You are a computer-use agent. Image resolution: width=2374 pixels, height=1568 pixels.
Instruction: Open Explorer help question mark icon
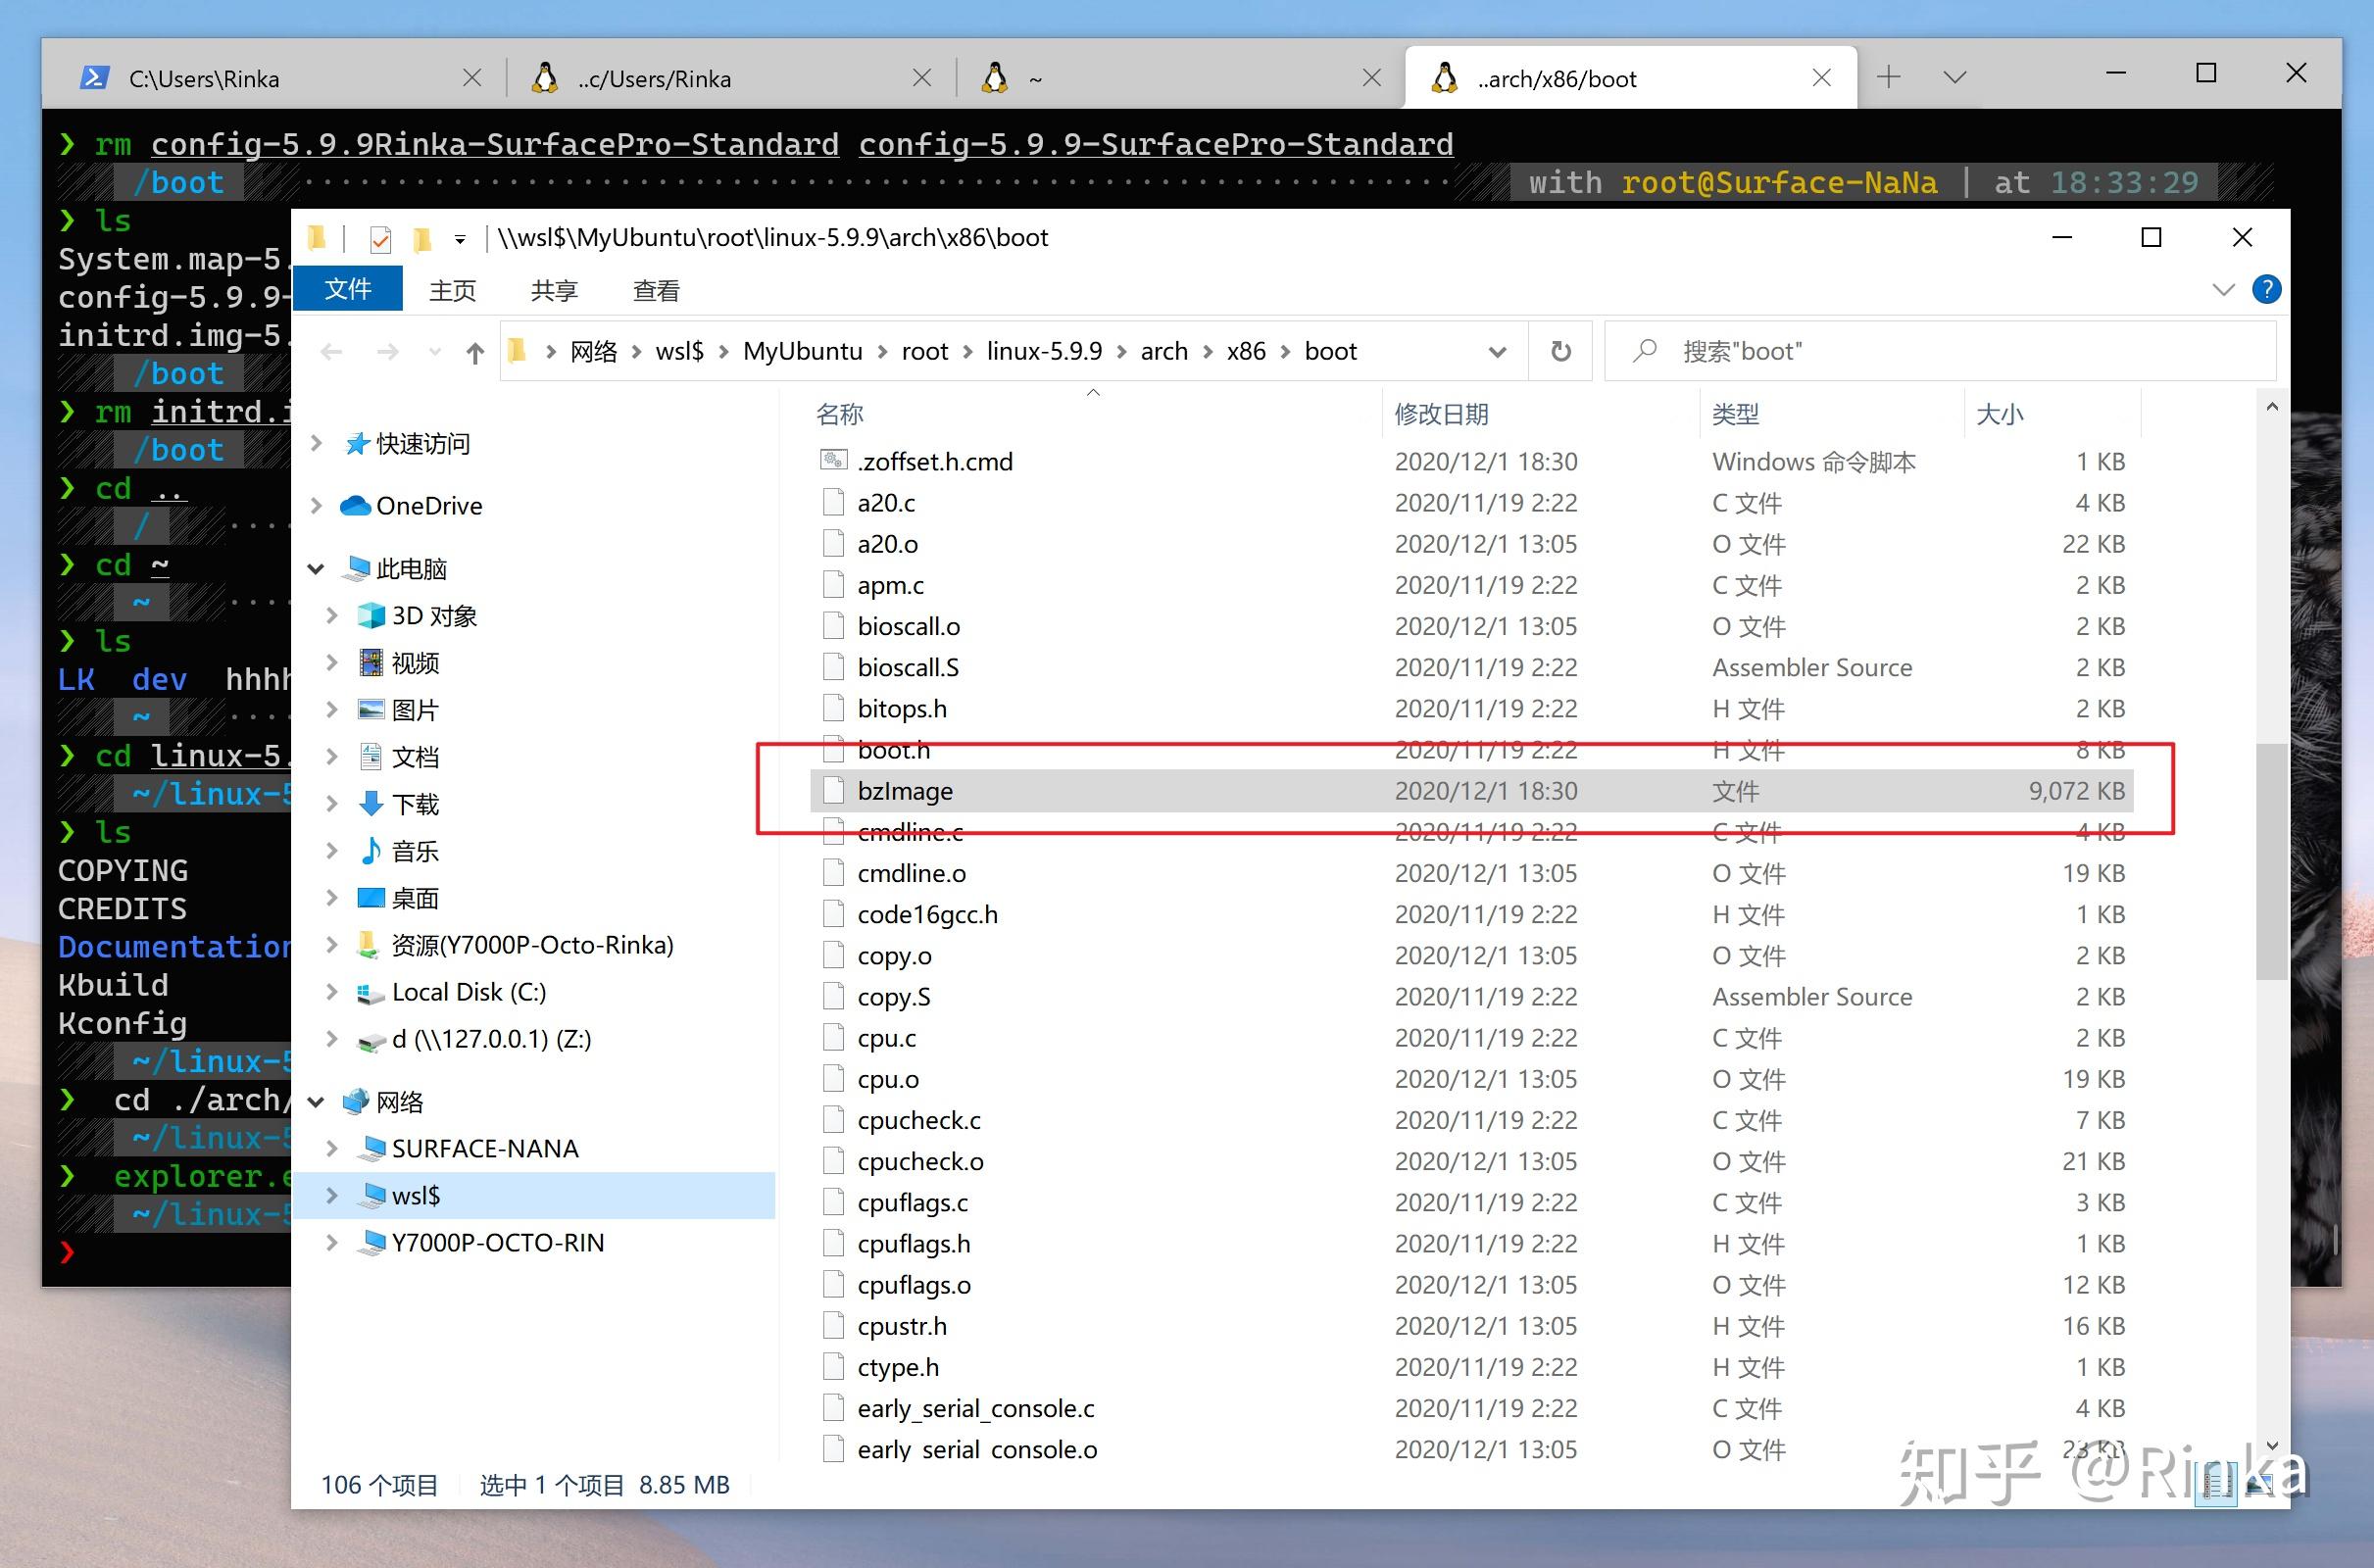click(x=2266, y=290)
